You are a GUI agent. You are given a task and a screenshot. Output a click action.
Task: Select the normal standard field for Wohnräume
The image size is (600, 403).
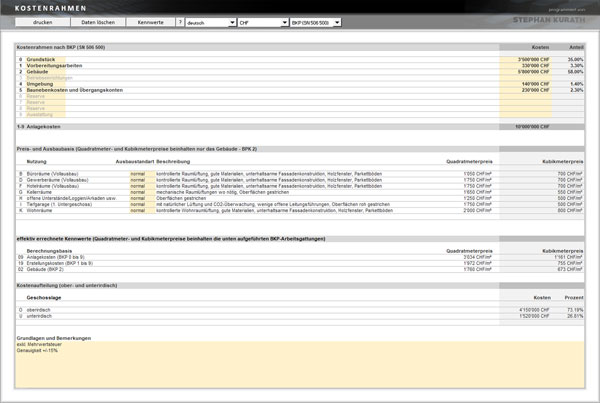click(142, 210)
